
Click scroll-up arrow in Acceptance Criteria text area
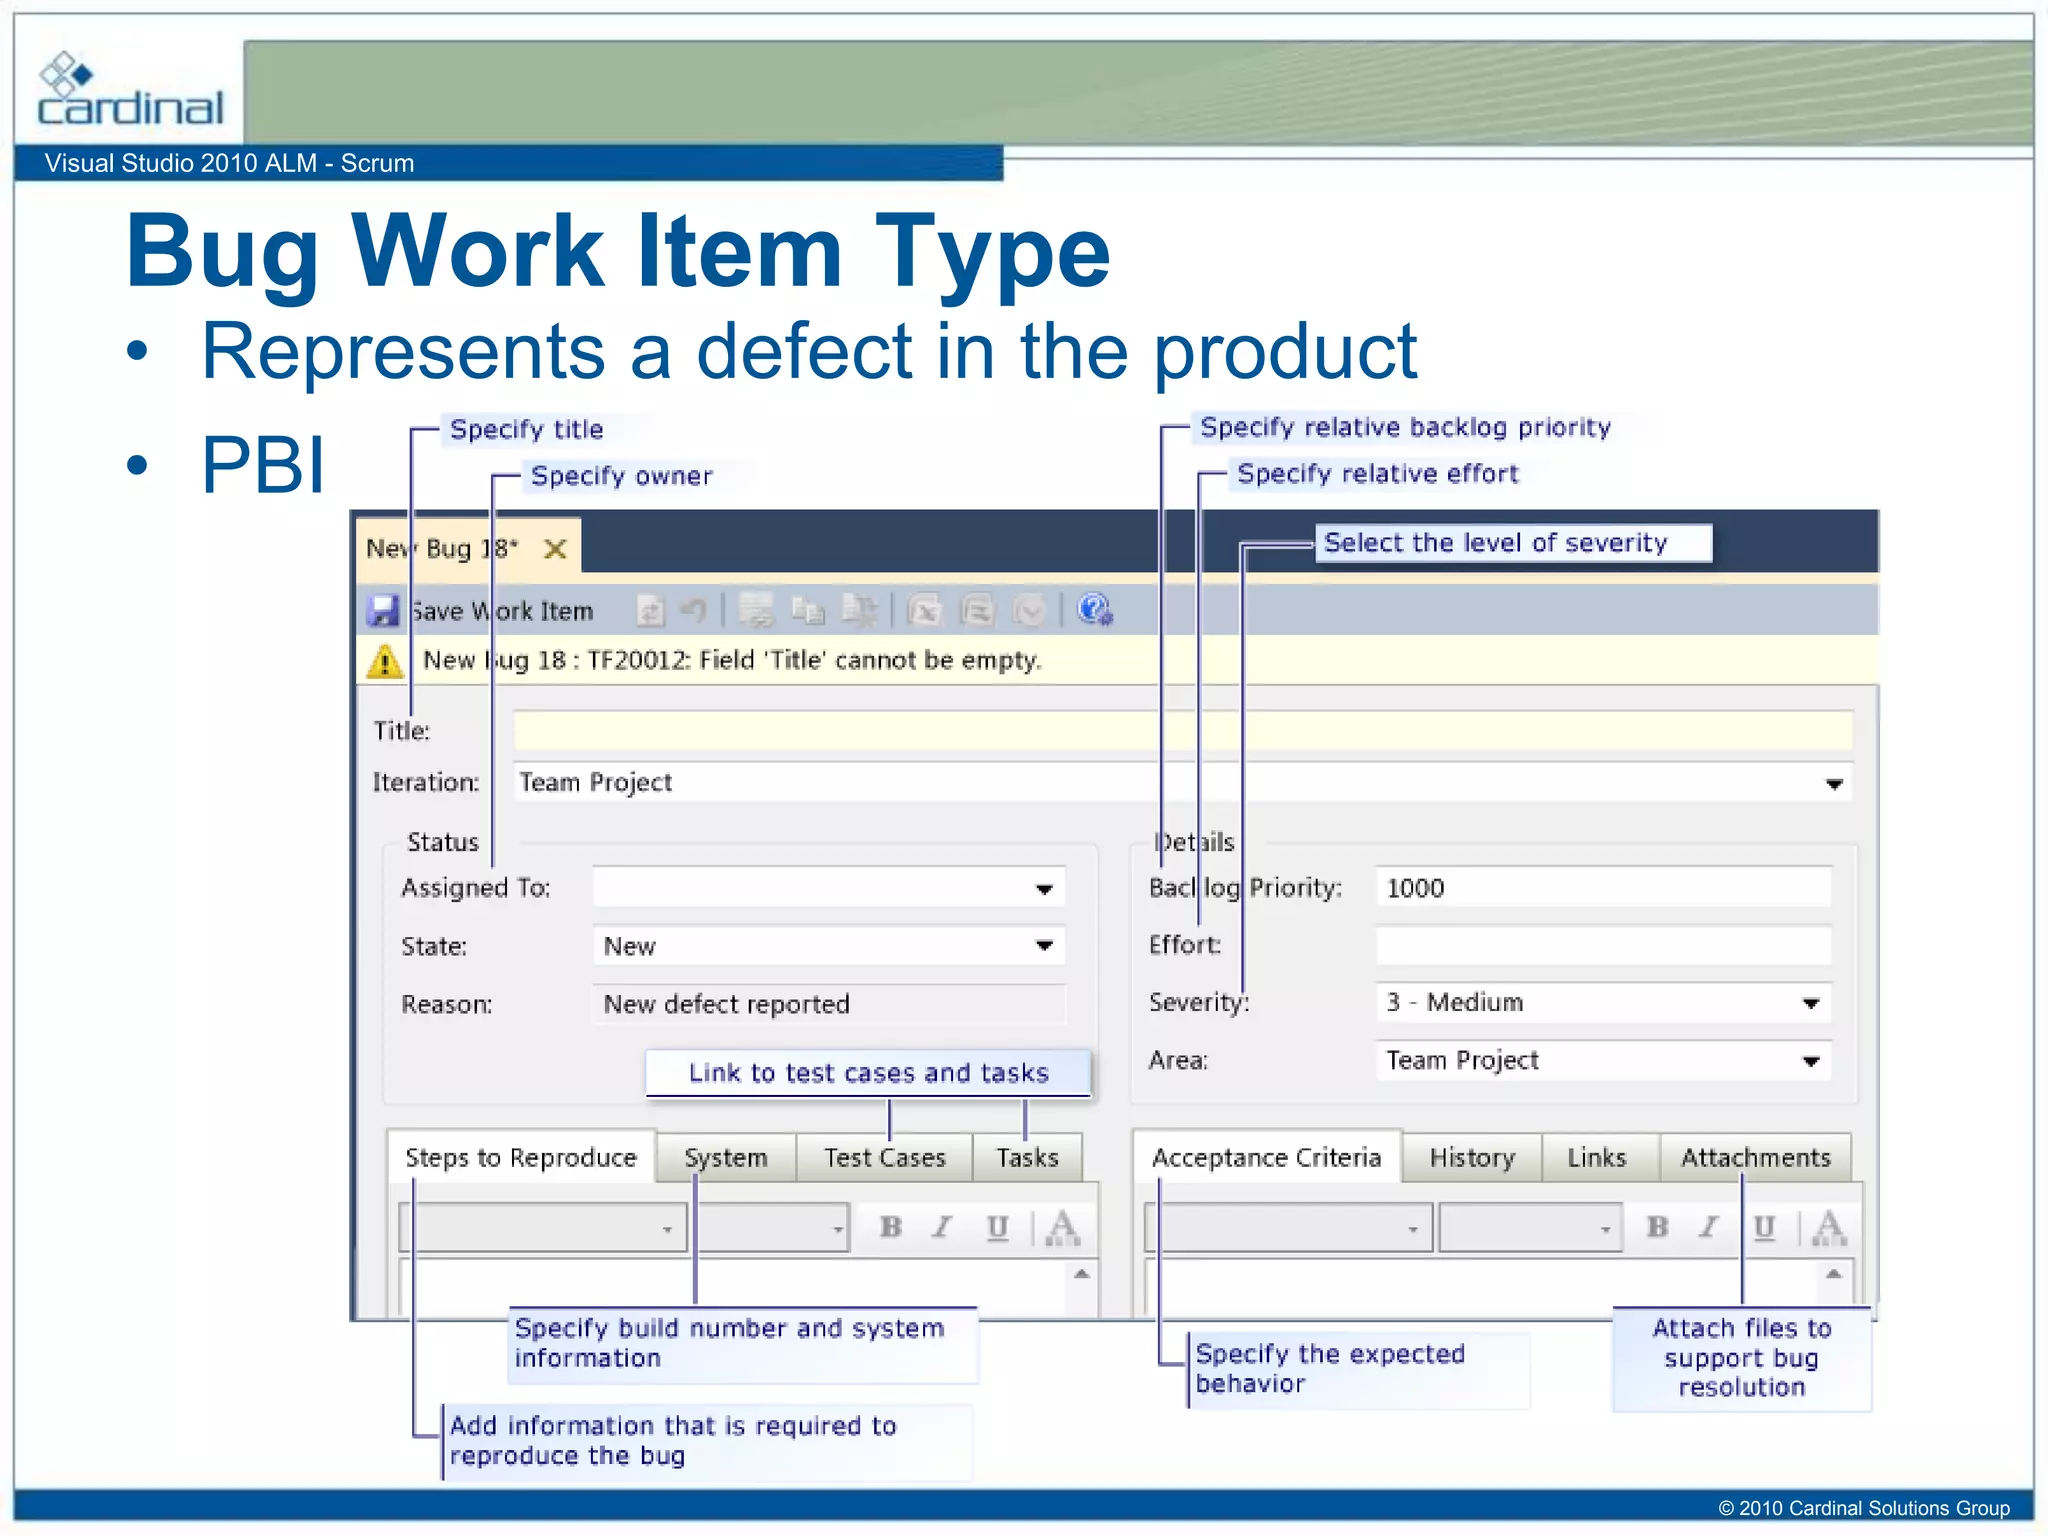[x=1833, y=1274]
